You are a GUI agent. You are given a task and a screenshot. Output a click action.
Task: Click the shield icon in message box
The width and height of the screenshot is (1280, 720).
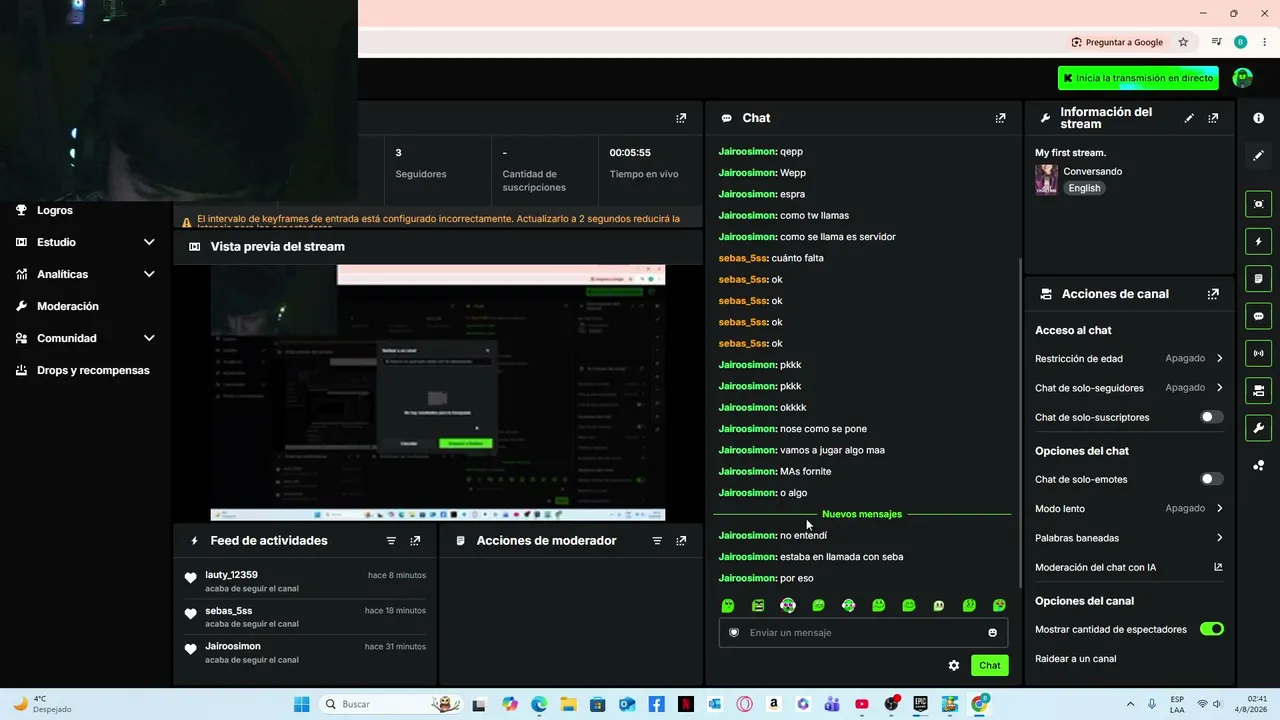[x=734, y=632]
